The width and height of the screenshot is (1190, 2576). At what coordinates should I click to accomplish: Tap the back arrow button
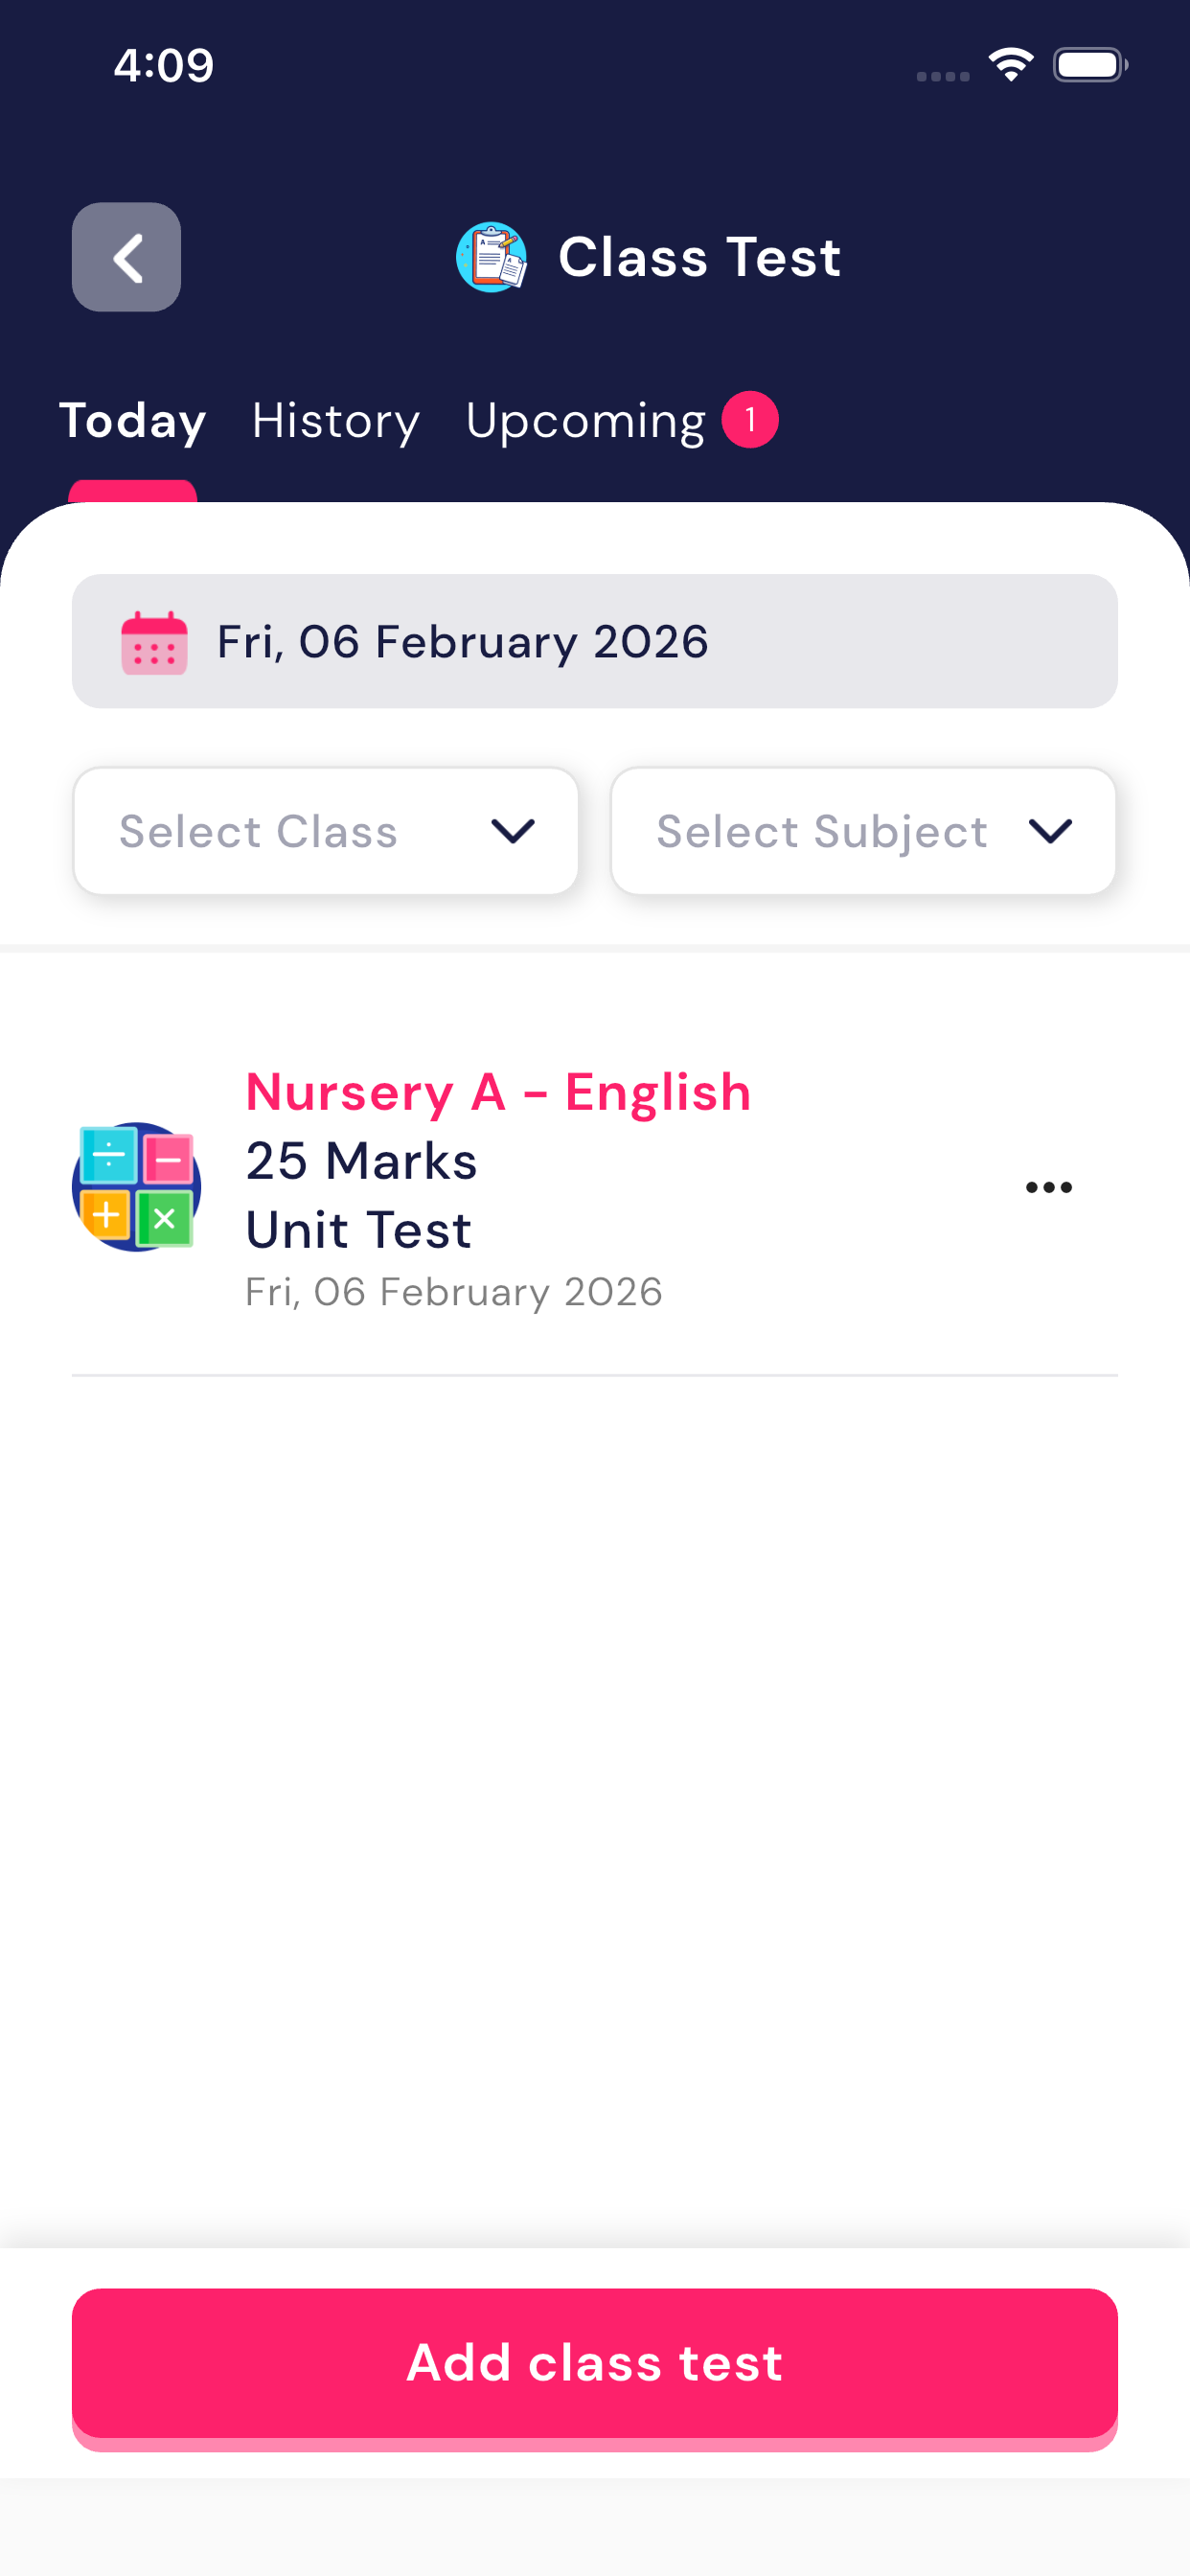pyautogui.click(x=126, y=257)
